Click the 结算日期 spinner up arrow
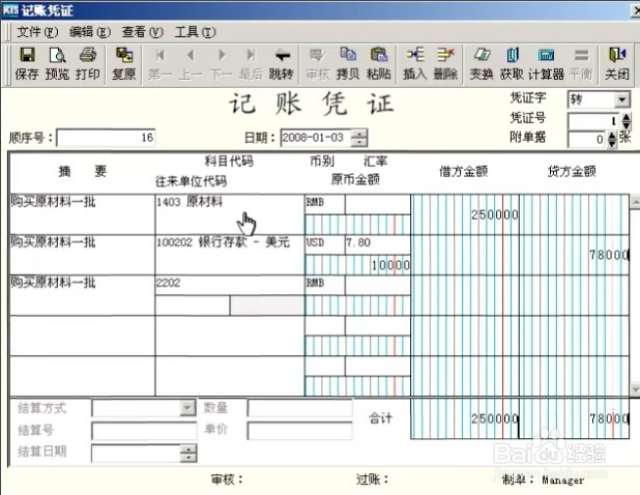This screenshot has width=640, height=495. (x=189, y=449)
